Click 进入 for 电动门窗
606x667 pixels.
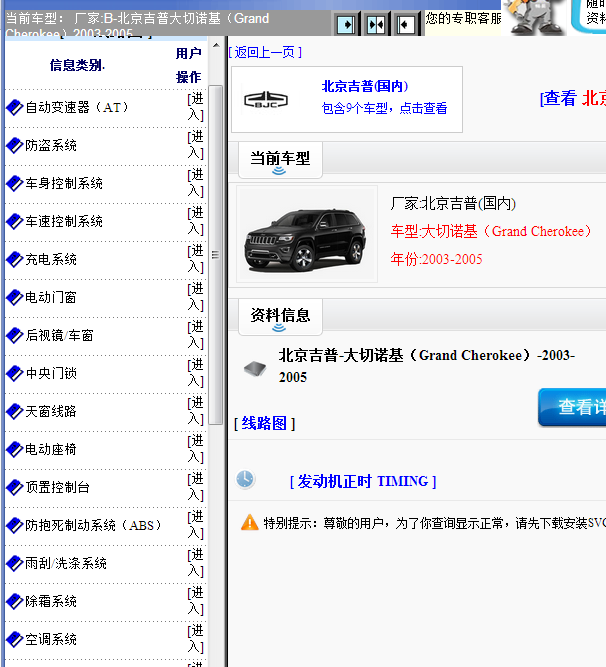[x=196, y=297]
